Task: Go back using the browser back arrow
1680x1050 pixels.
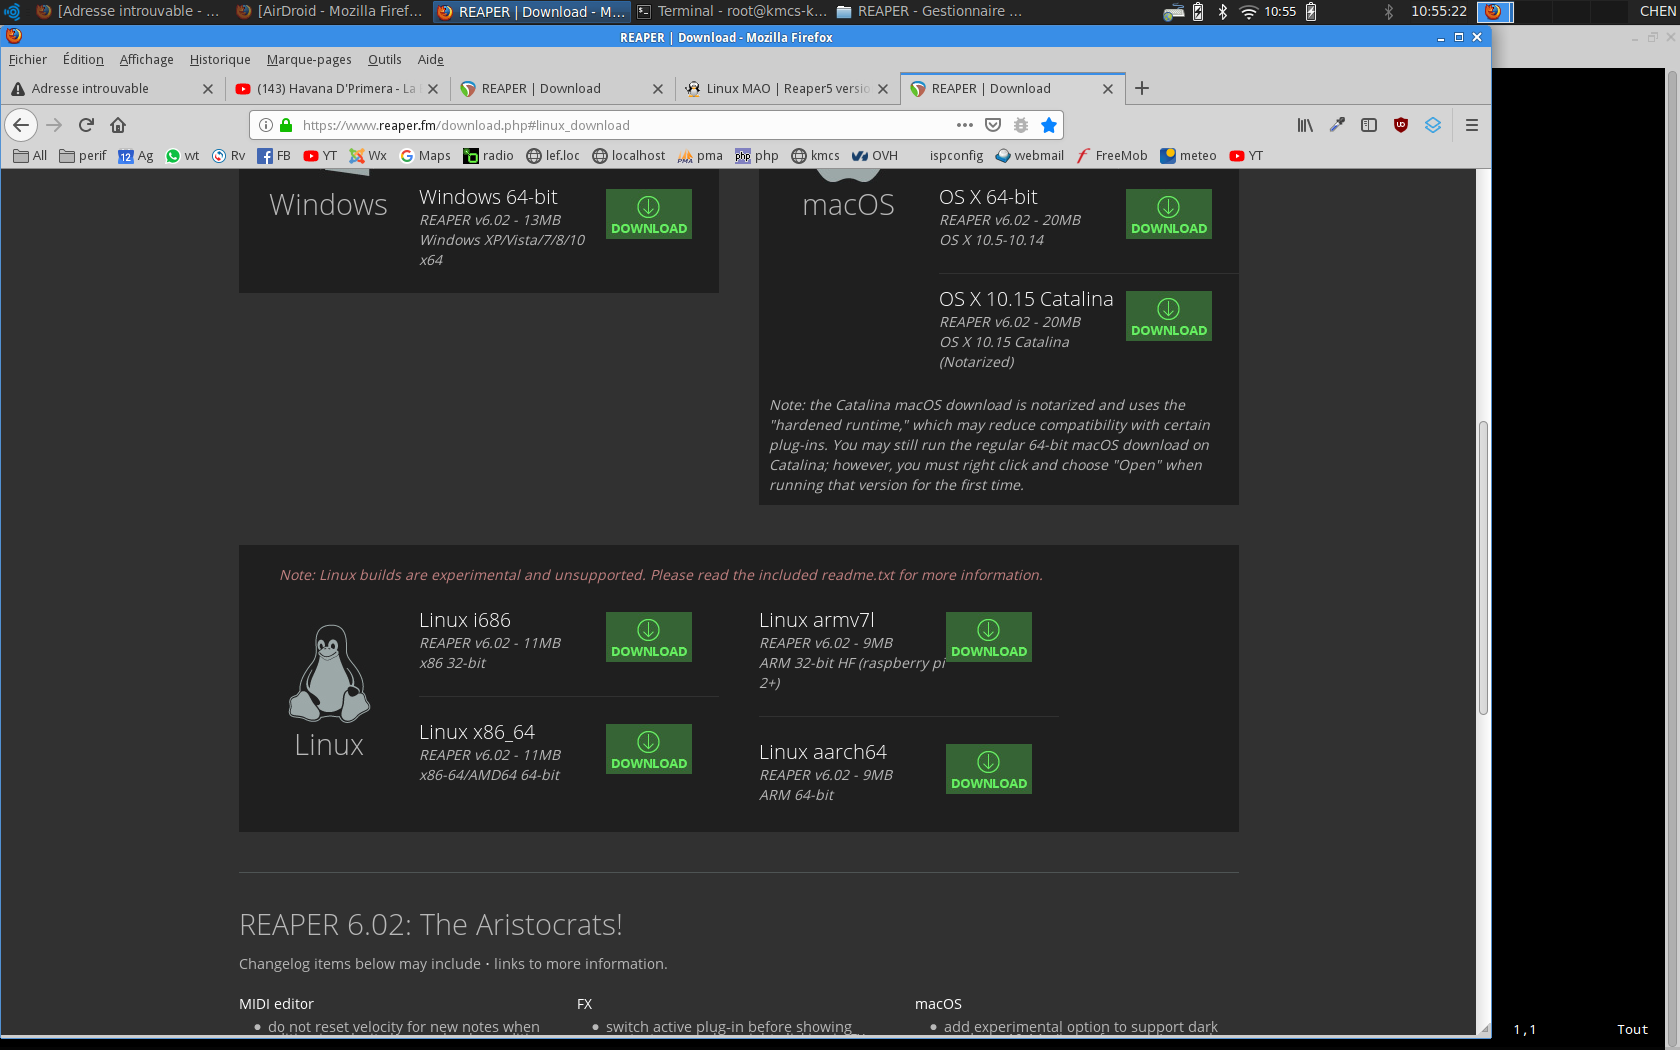Action: (21, 125)
